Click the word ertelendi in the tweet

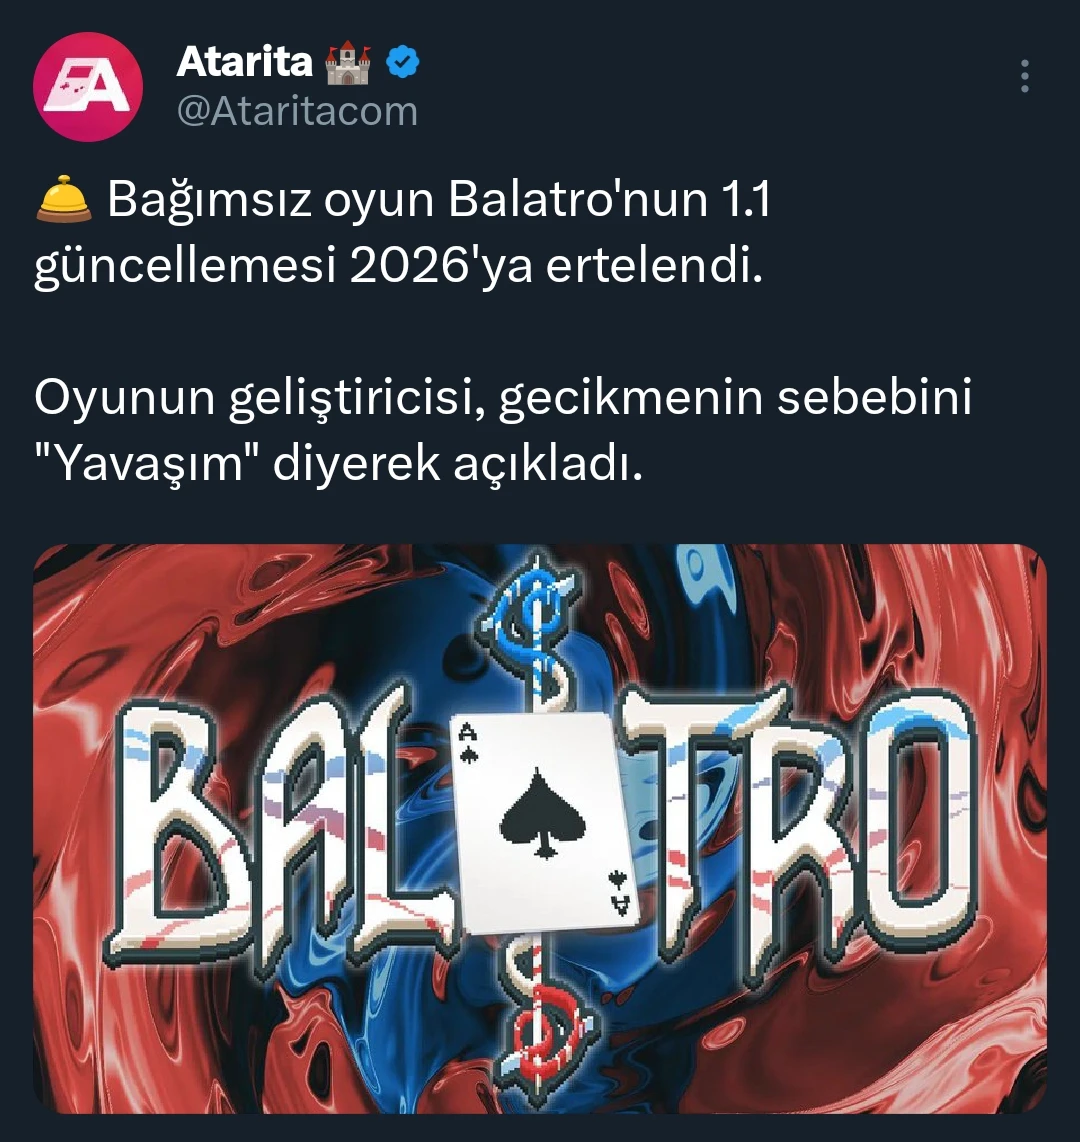click(x=655, y=266)
